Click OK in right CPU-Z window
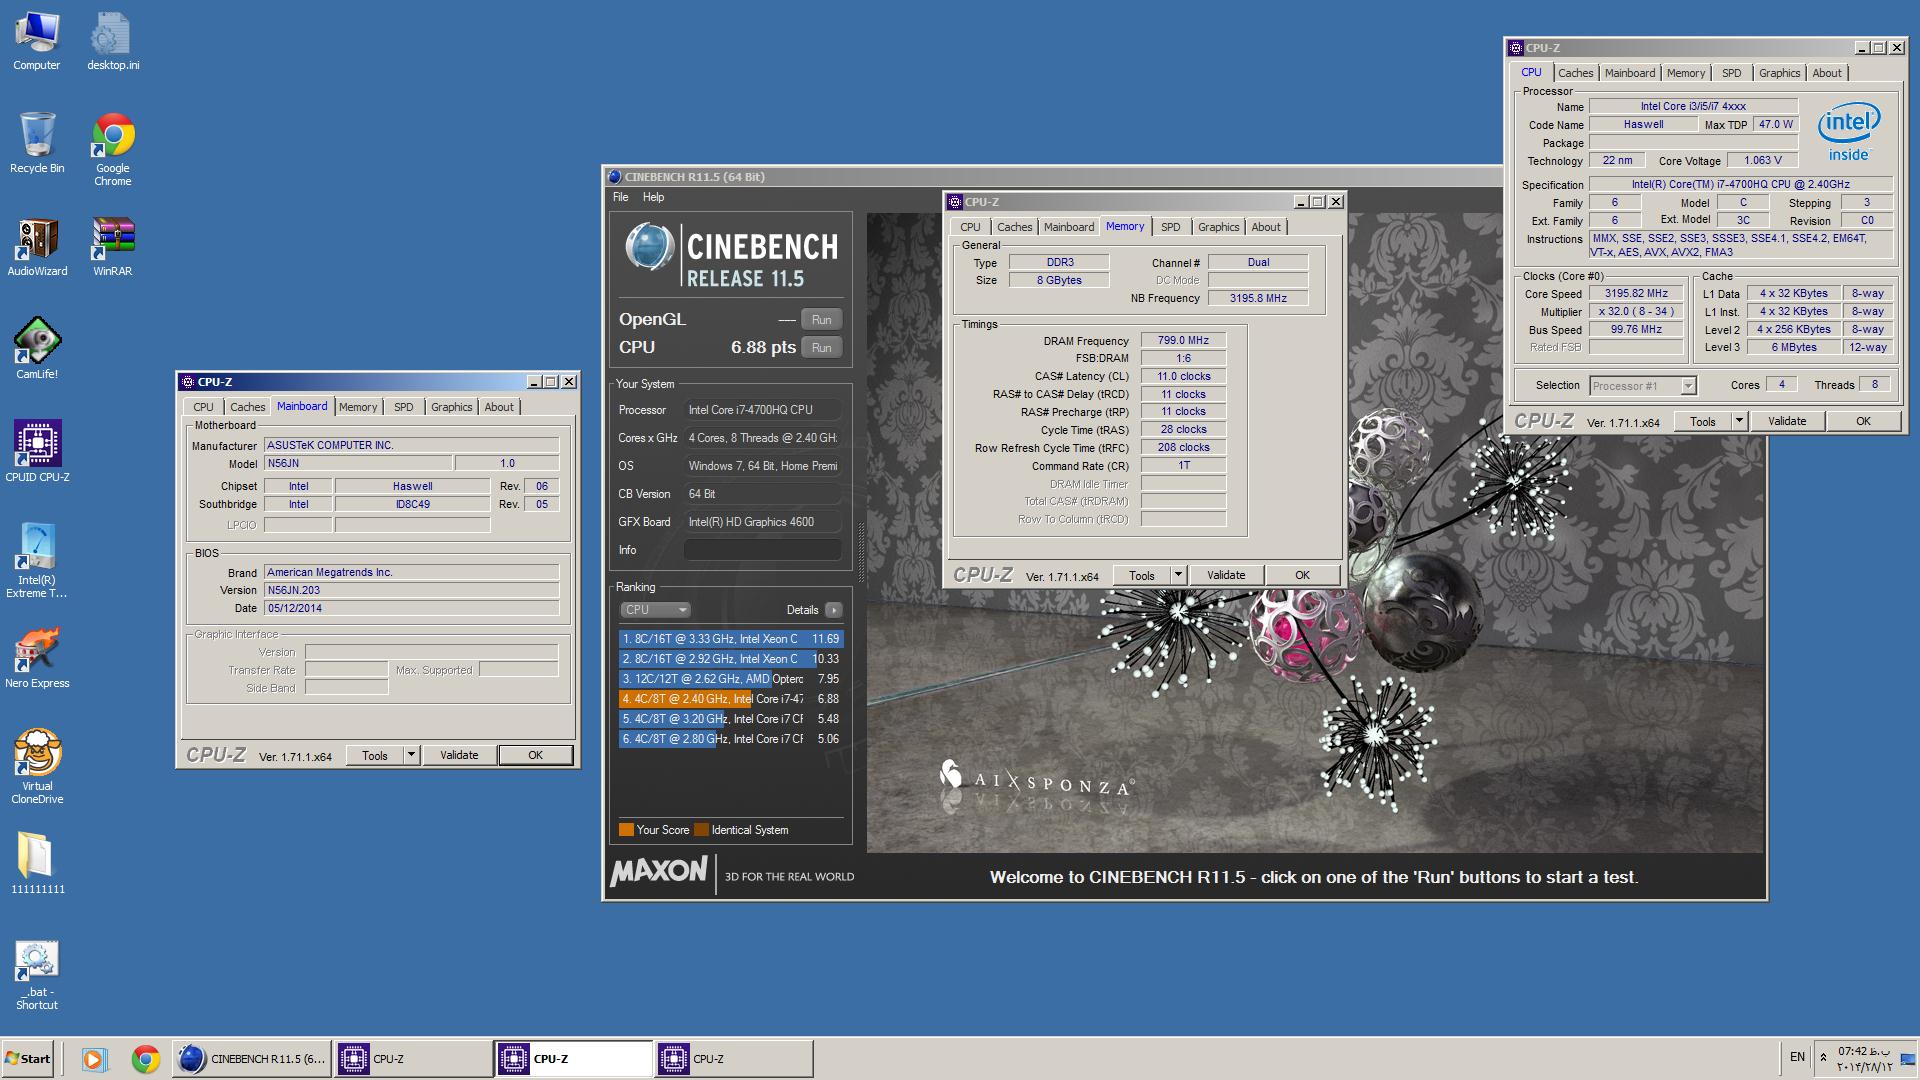 point(1863,421)
